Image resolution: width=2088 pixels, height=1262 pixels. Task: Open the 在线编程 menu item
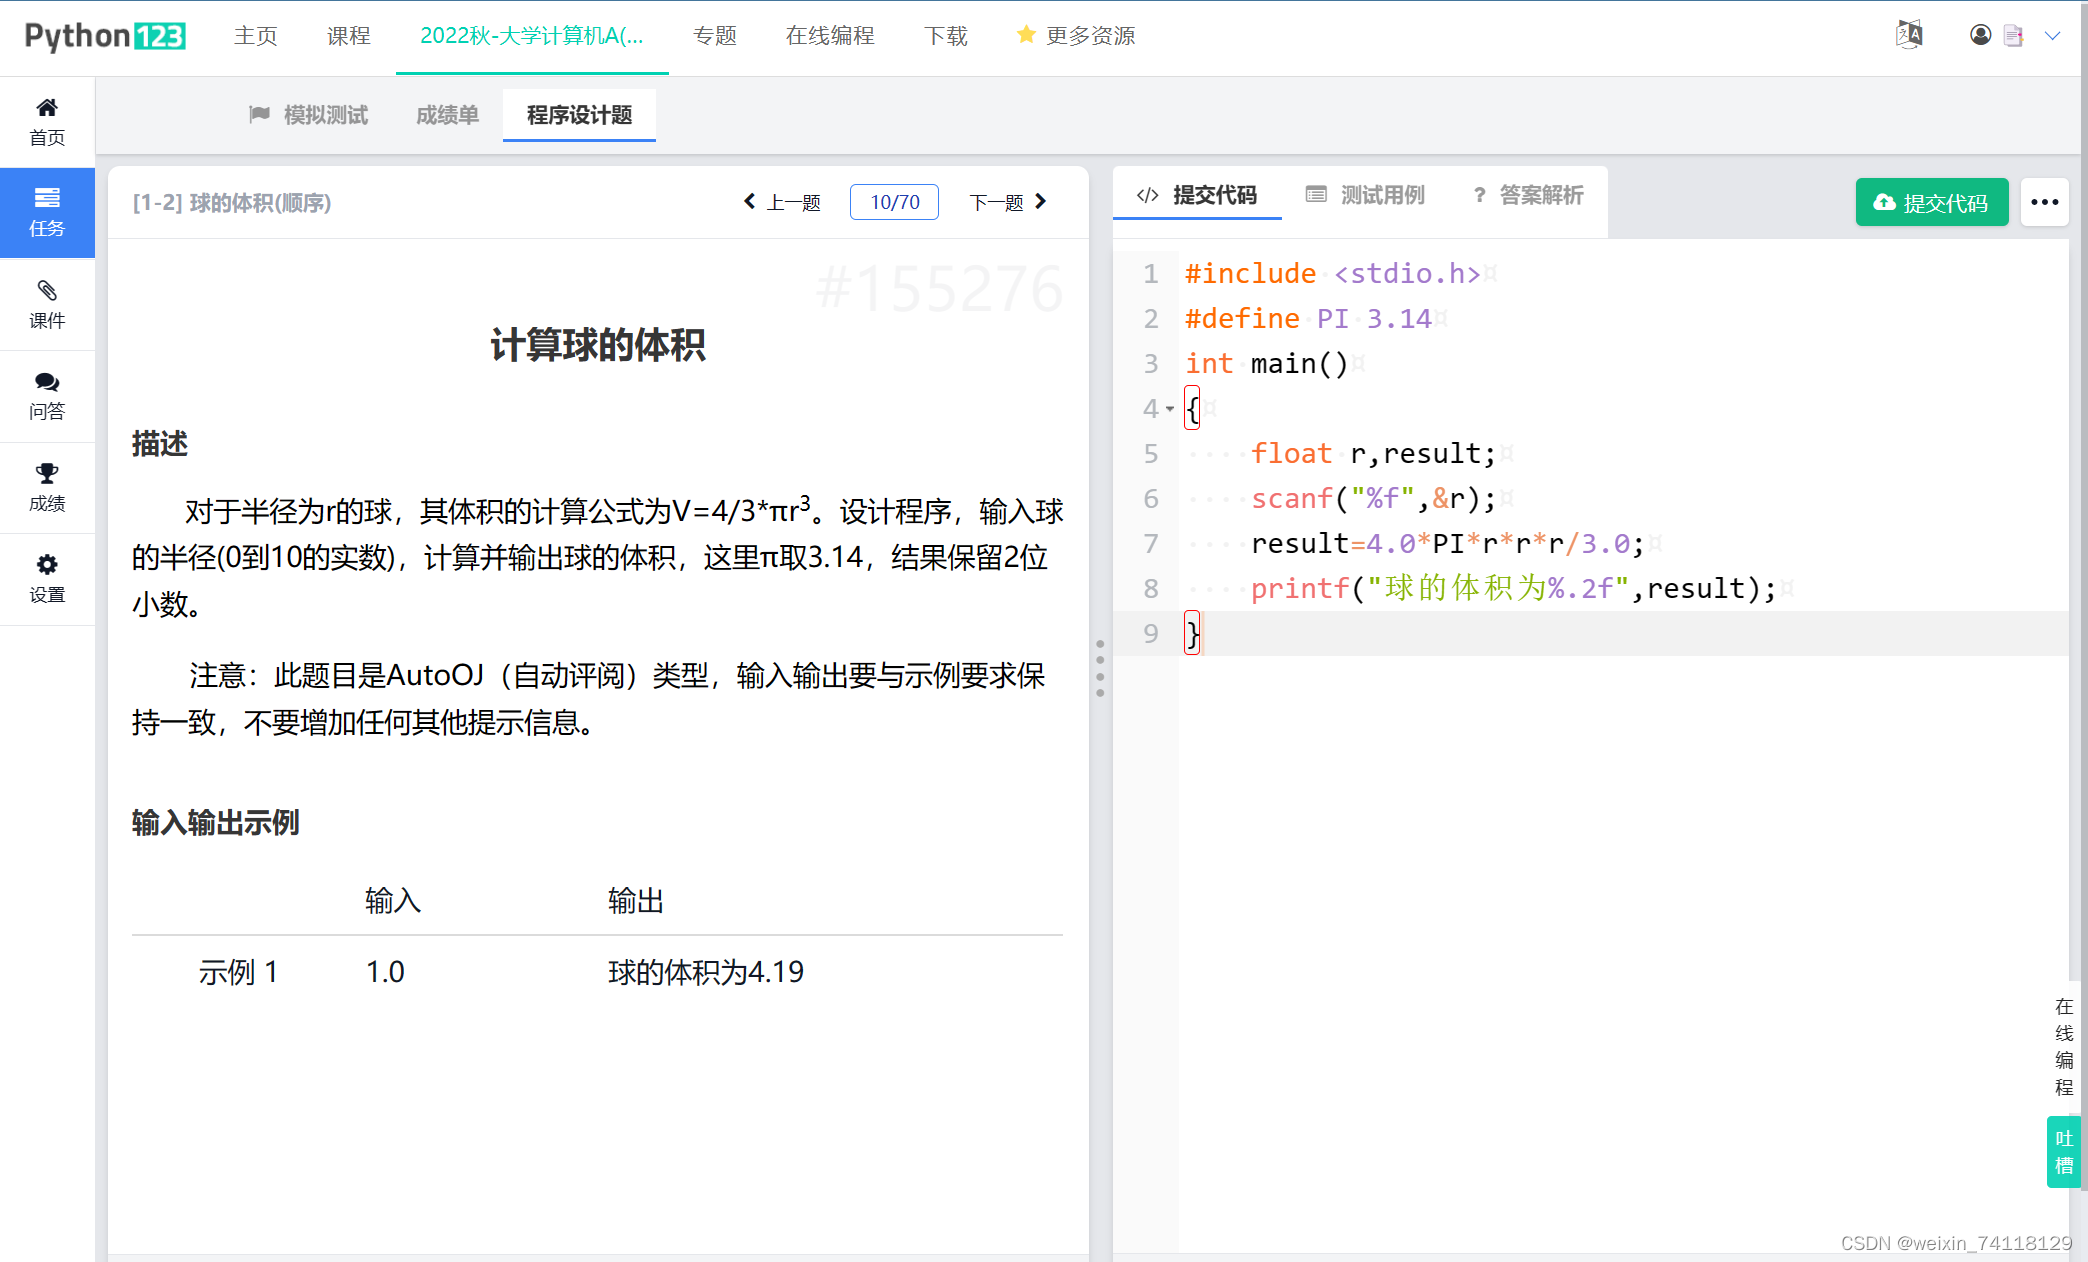830,35
